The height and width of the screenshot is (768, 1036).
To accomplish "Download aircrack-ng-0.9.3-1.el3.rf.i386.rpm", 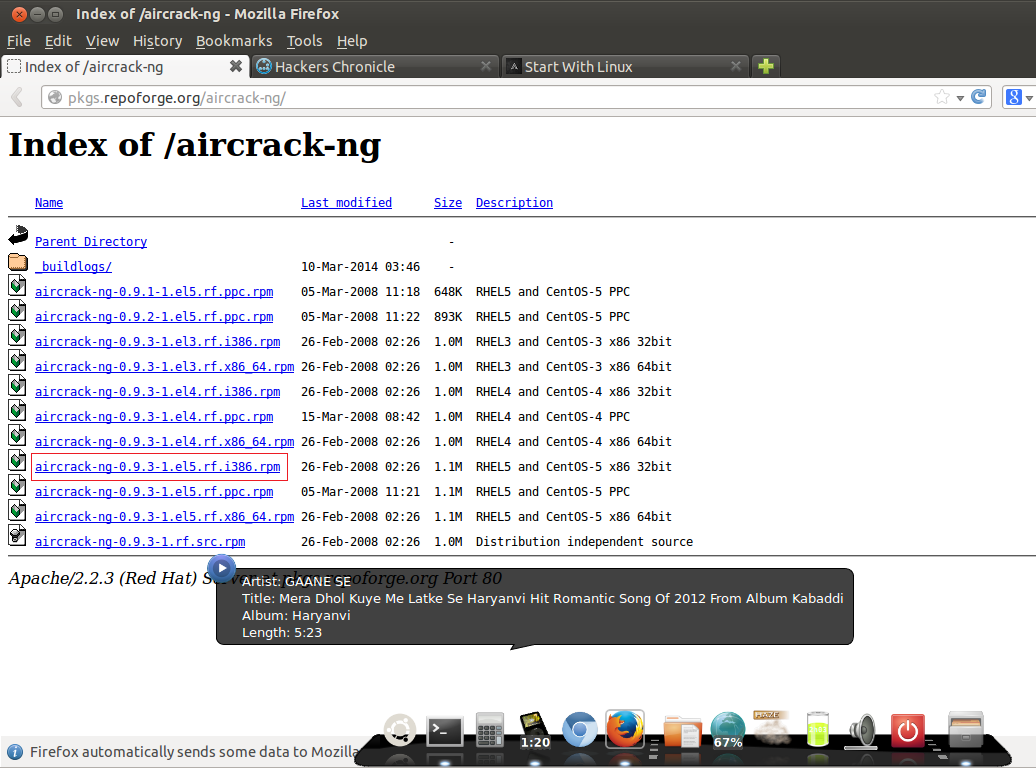I will [157, 342].
